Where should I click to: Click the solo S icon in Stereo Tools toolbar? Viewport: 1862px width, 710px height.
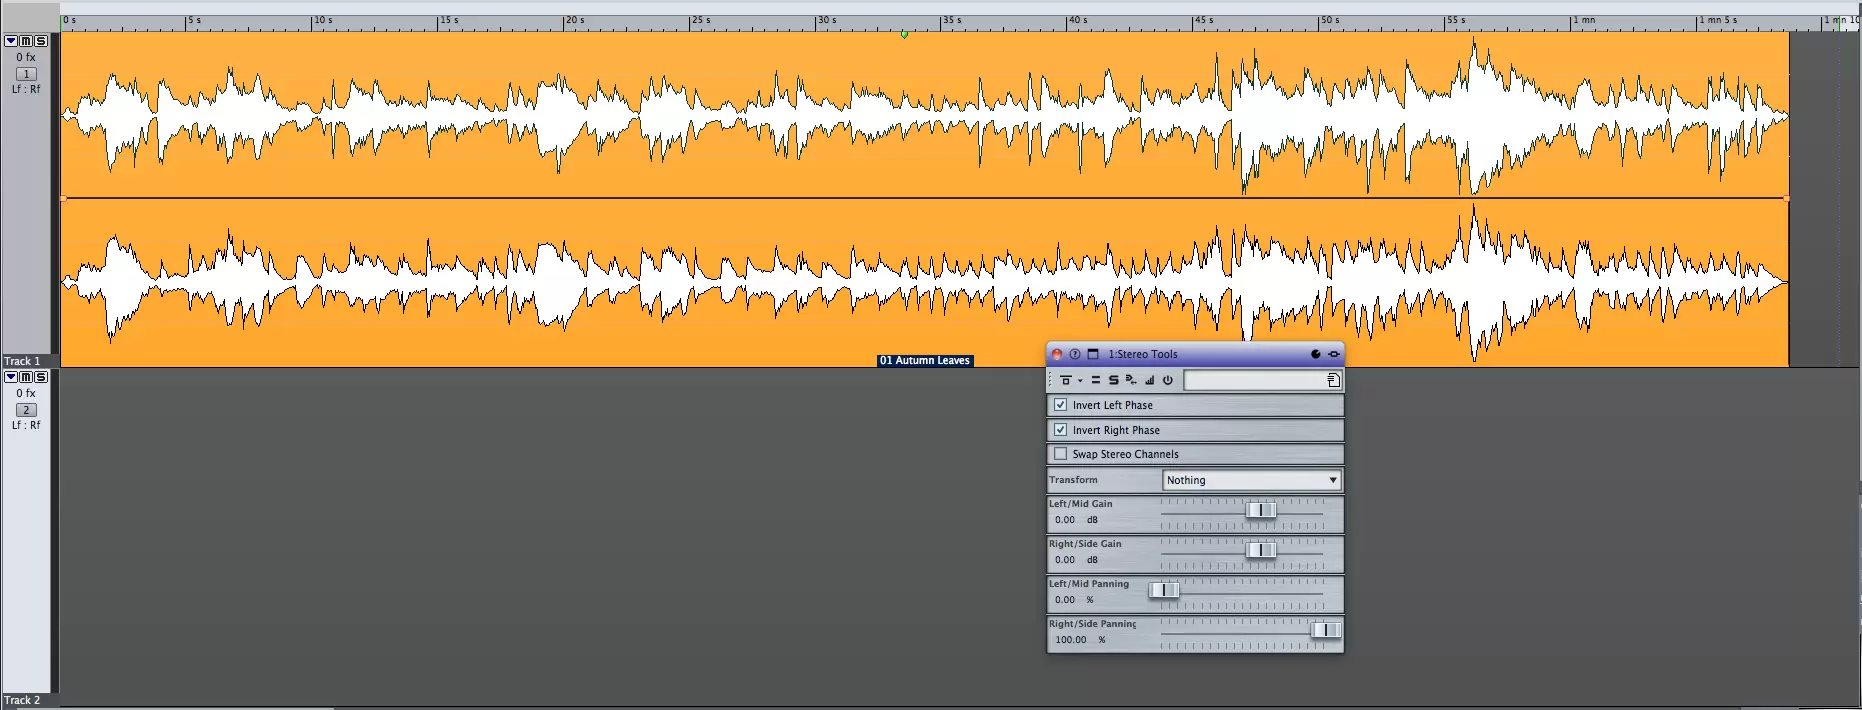pos(1113,380)
